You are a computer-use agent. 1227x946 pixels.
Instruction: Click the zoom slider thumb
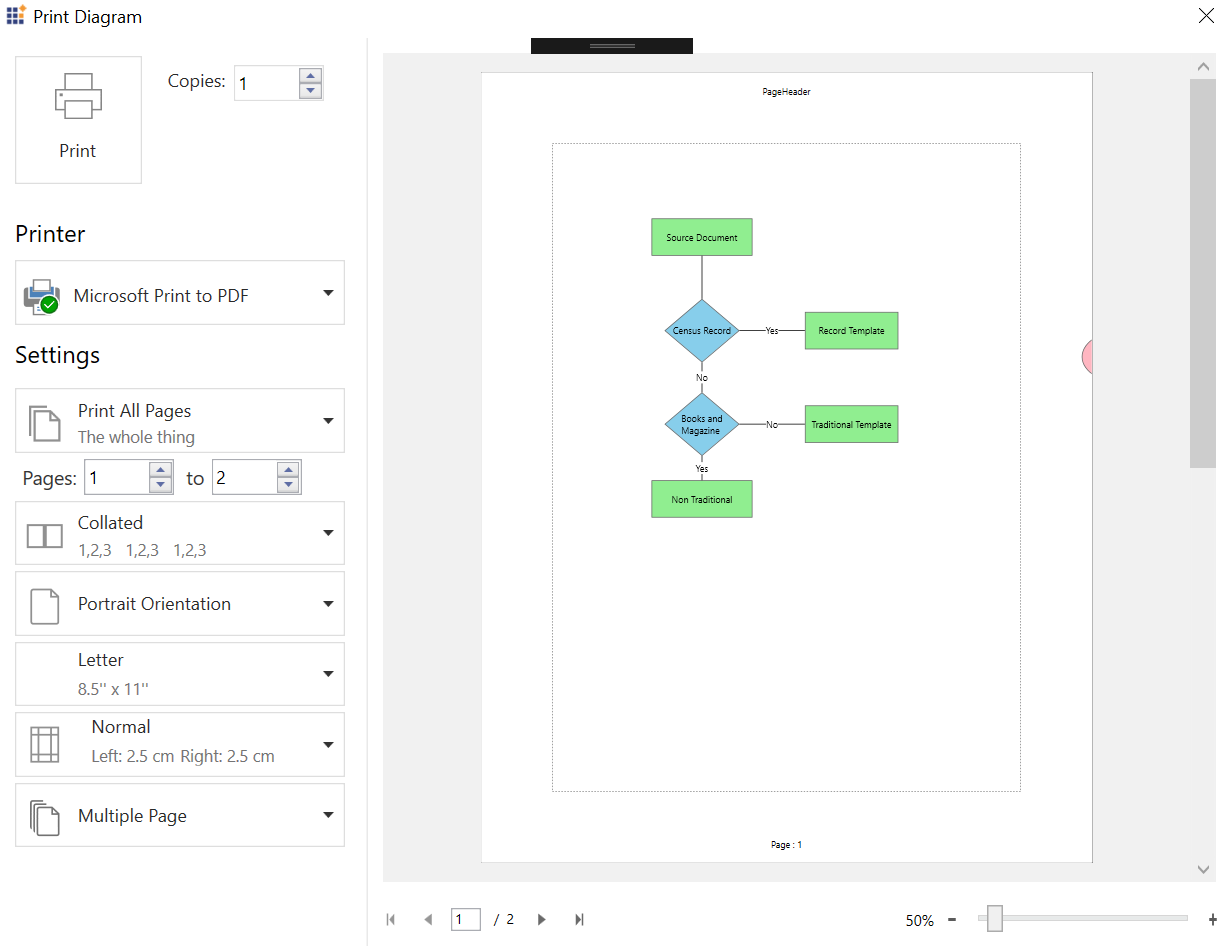point(994,918)
